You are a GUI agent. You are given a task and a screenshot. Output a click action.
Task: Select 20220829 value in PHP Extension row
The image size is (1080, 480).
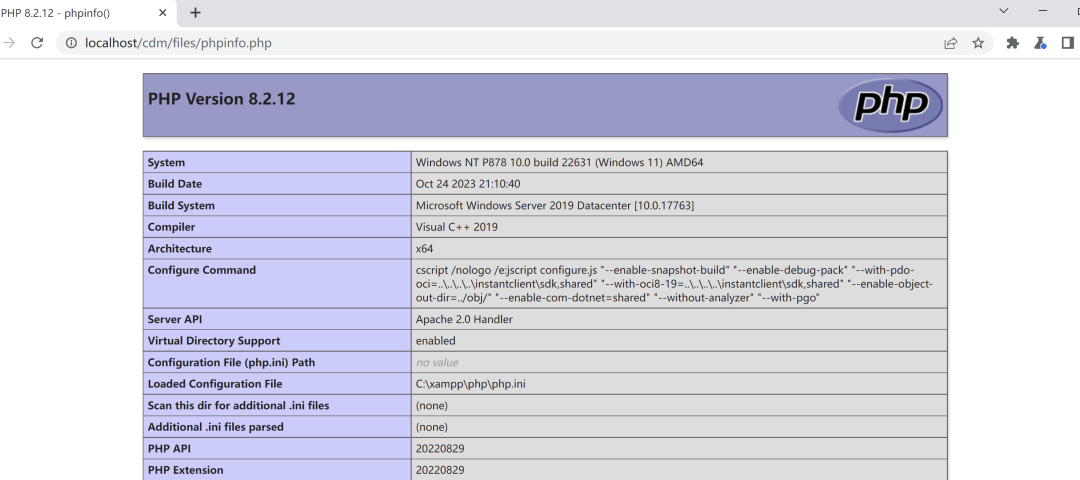[440, 470]
